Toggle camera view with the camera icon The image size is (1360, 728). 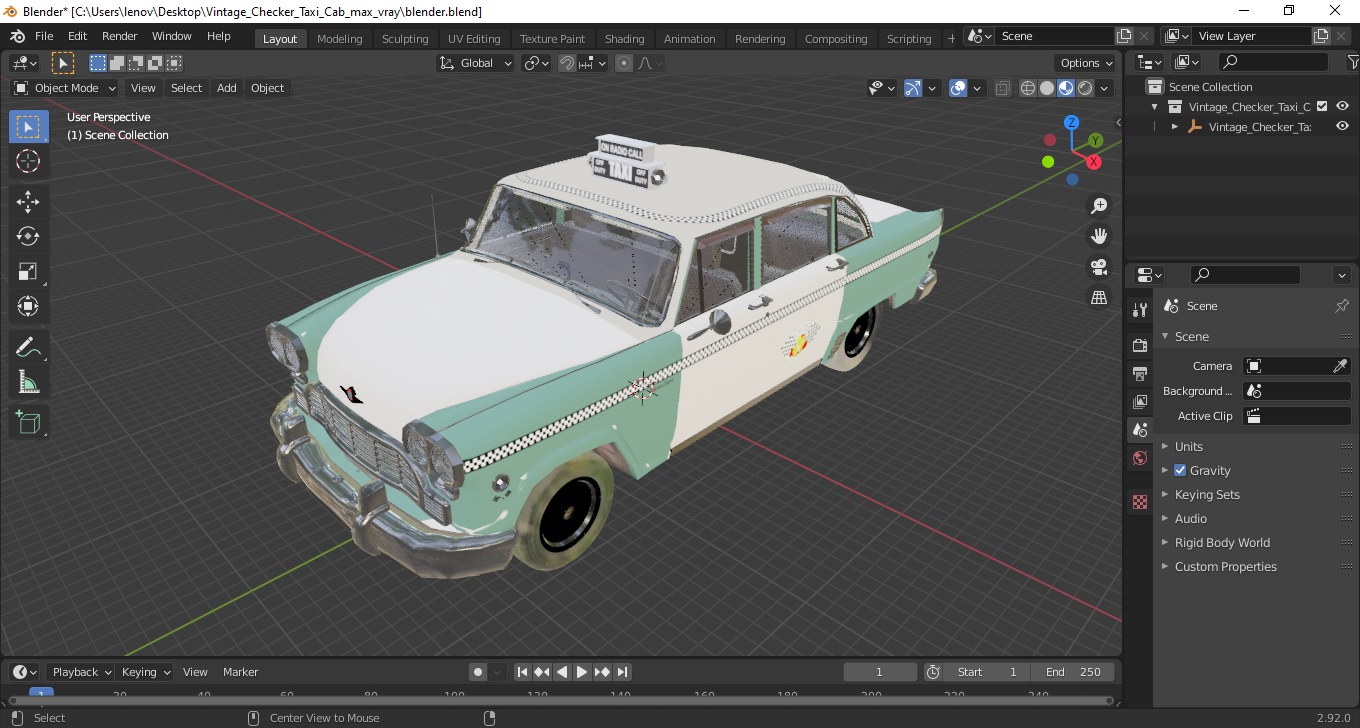pos(1099,267)
